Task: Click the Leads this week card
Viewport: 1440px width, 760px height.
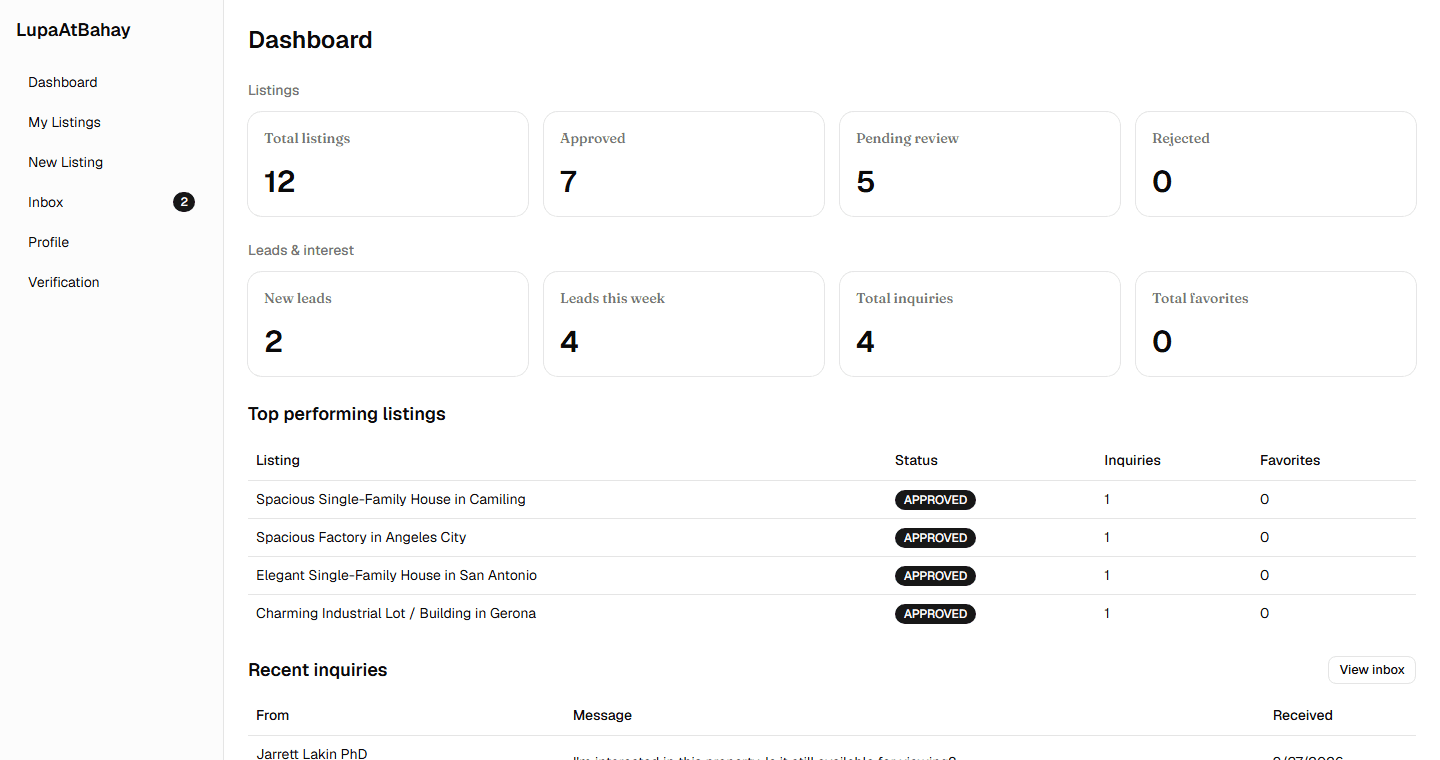Action: tap(684, 324)
